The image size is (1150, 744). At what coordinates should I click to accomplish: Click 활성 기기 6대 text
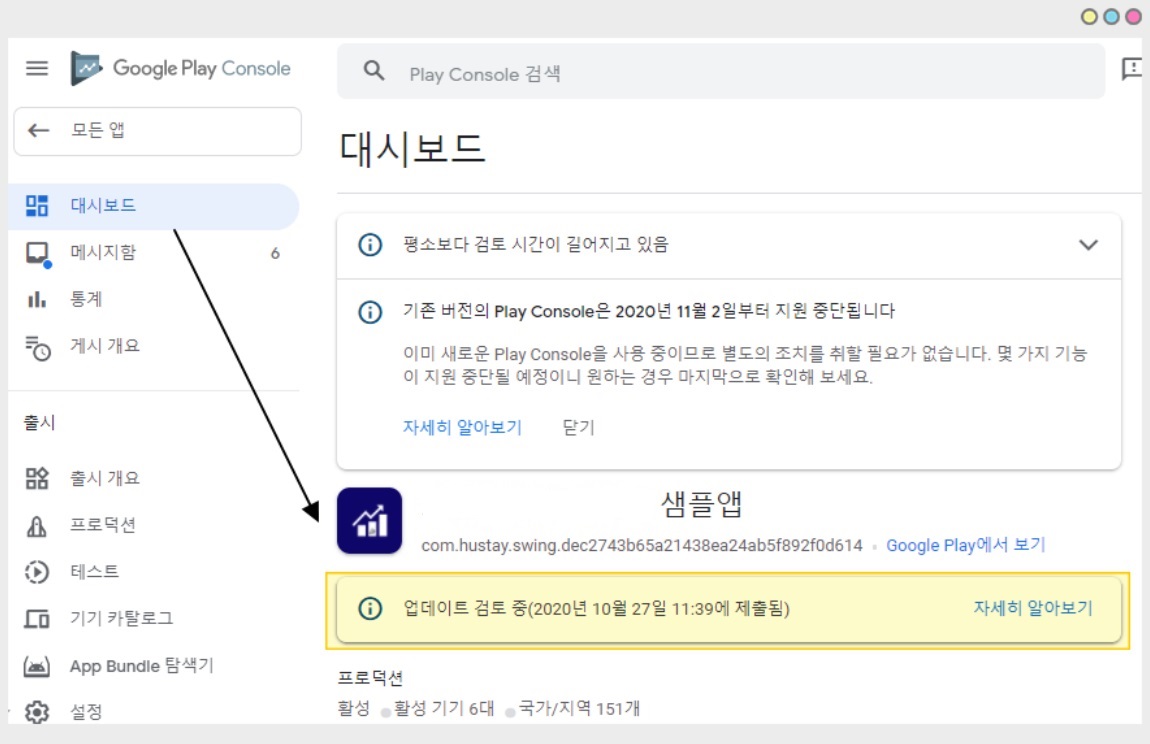pyautogui.click(x=444, y=709)
